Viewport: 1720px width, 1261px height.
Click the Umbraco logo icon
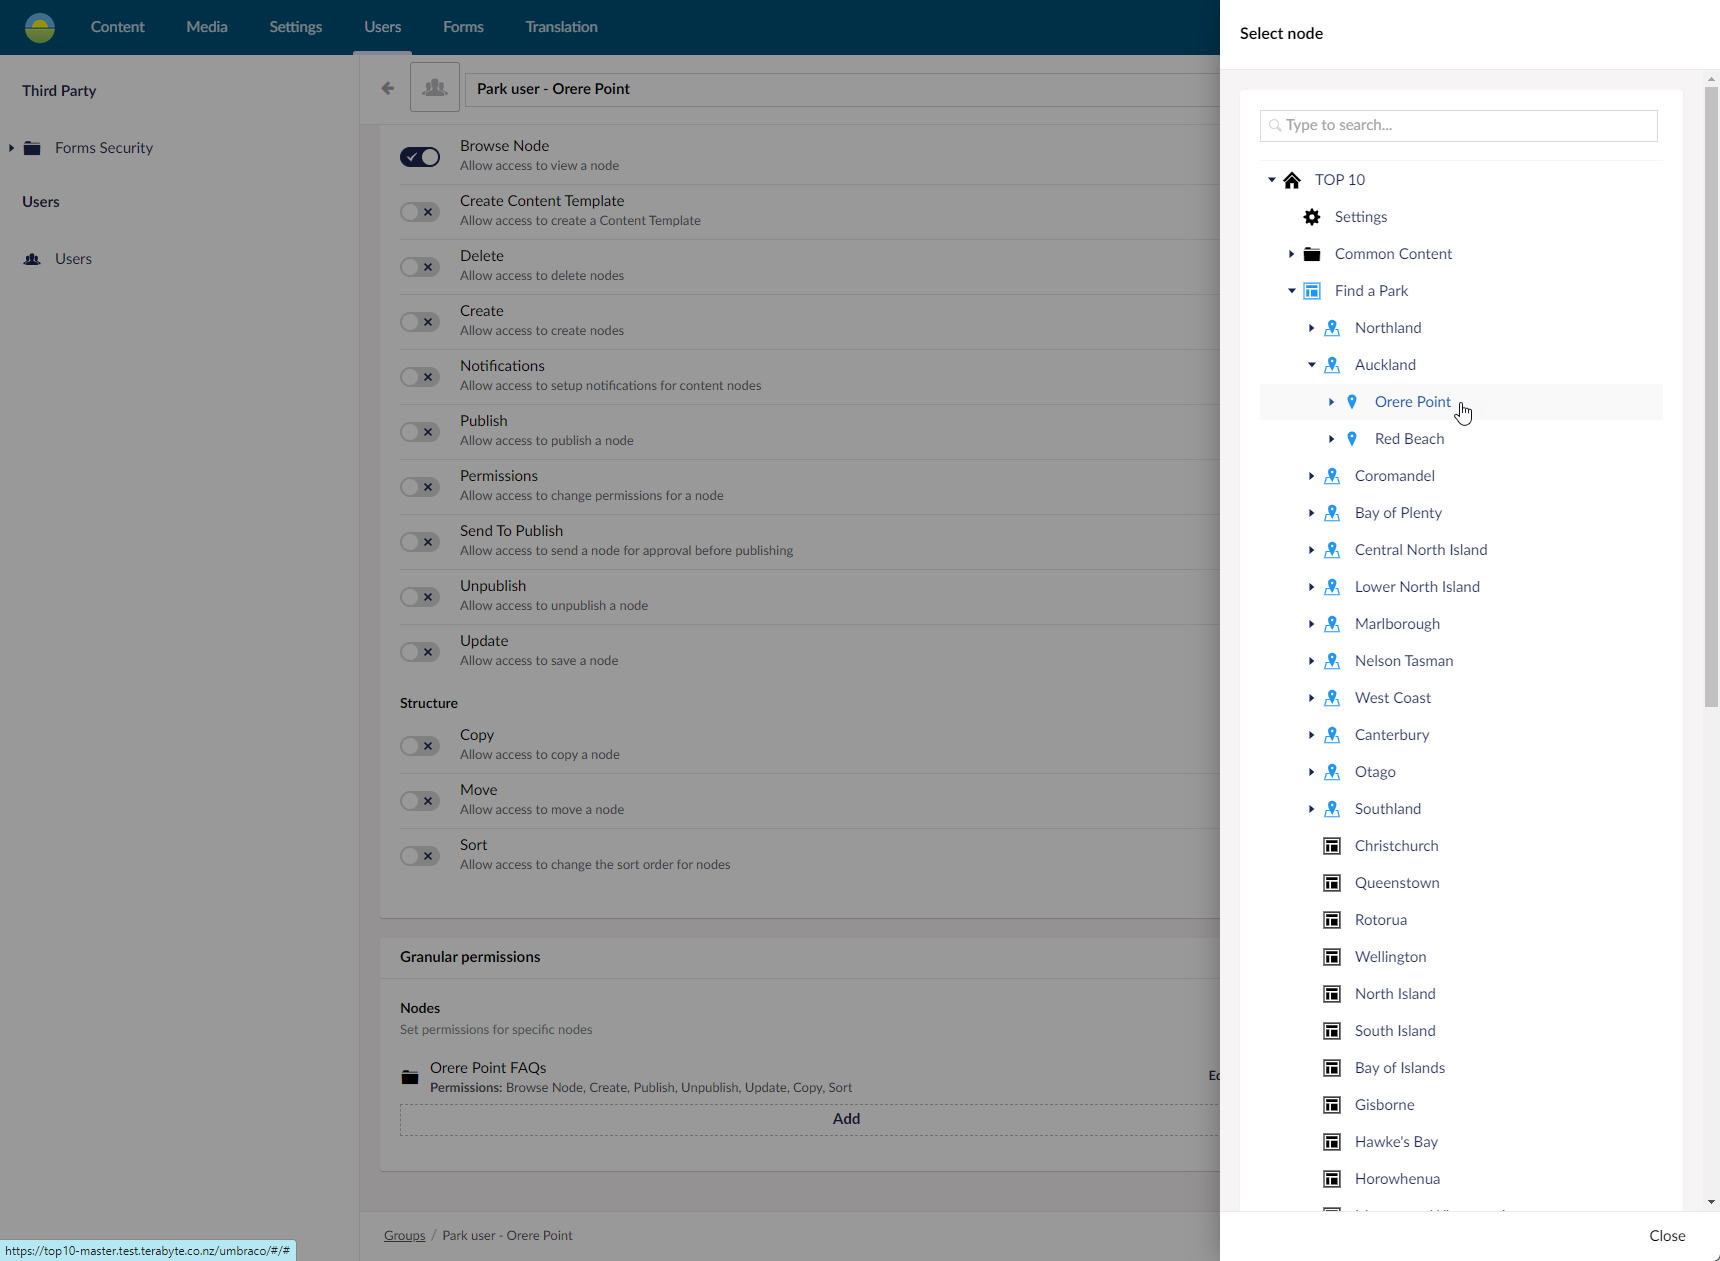(39, 27)
